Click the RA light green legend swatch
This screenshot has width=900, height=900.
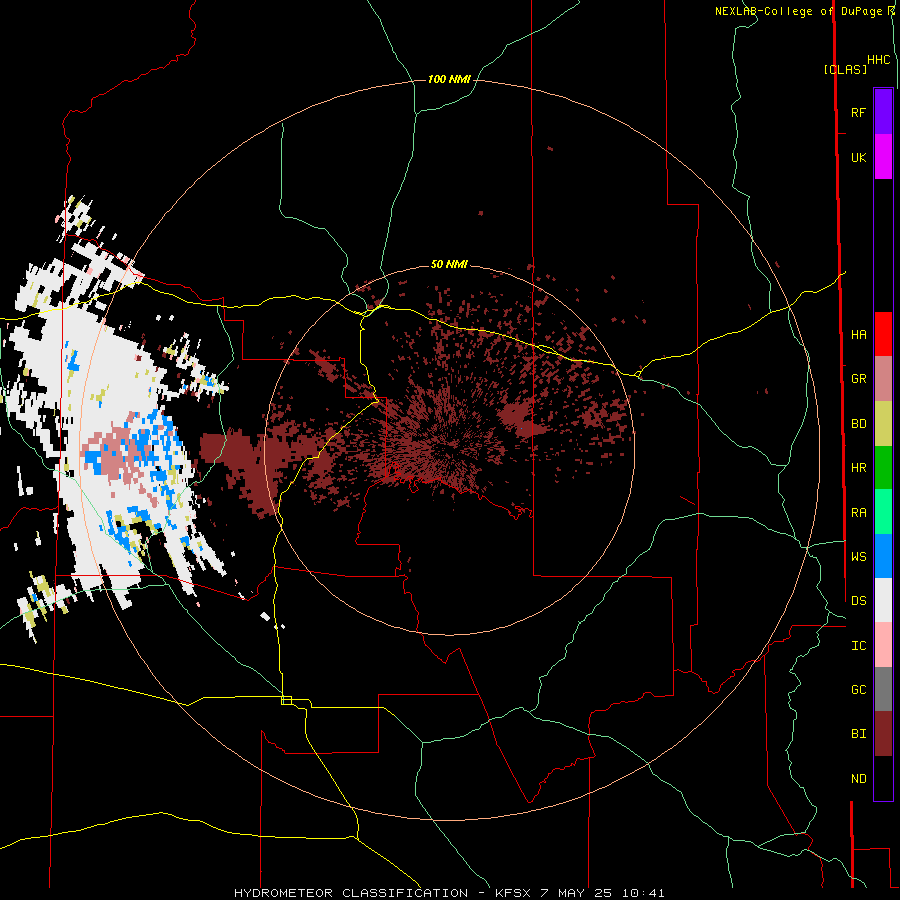(x=883, y=512)
